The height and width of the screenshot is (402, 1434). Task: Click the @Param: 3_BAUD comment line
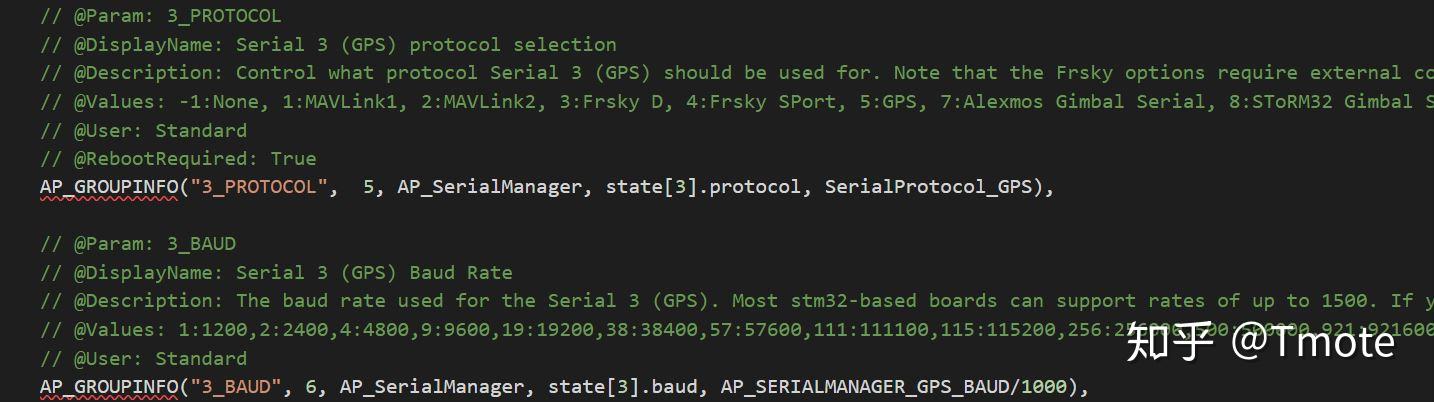point(138,244)
